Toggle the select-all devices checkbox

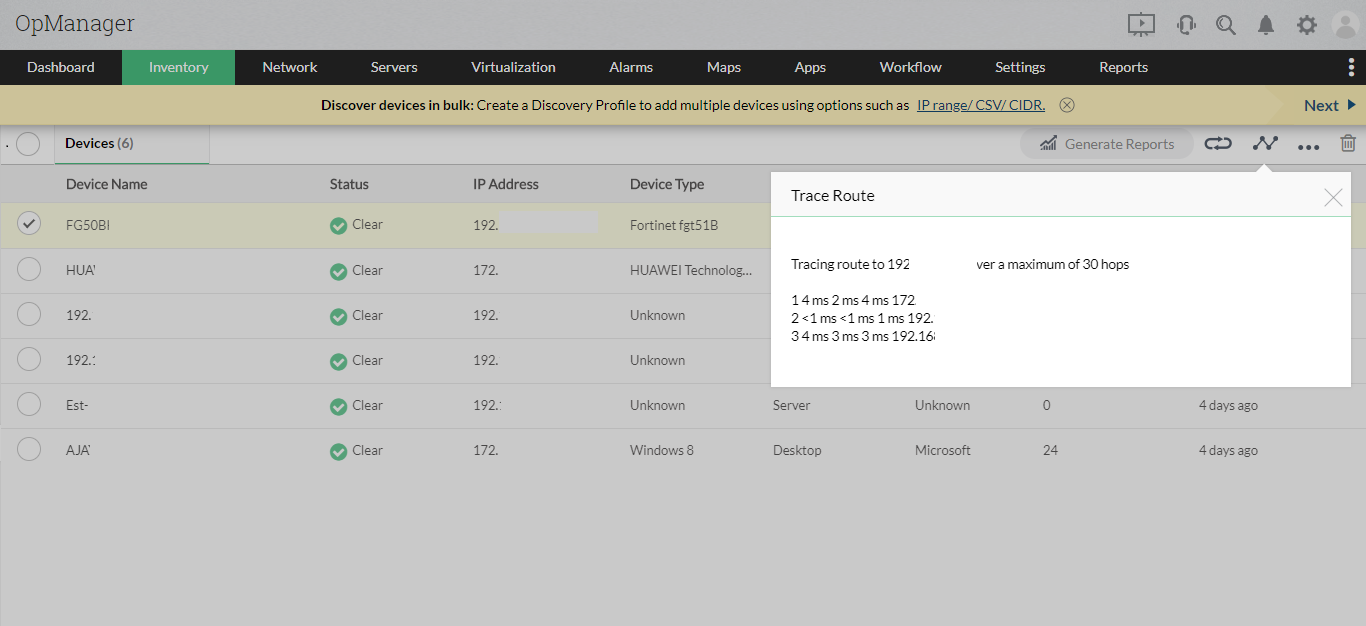point(28,144)
